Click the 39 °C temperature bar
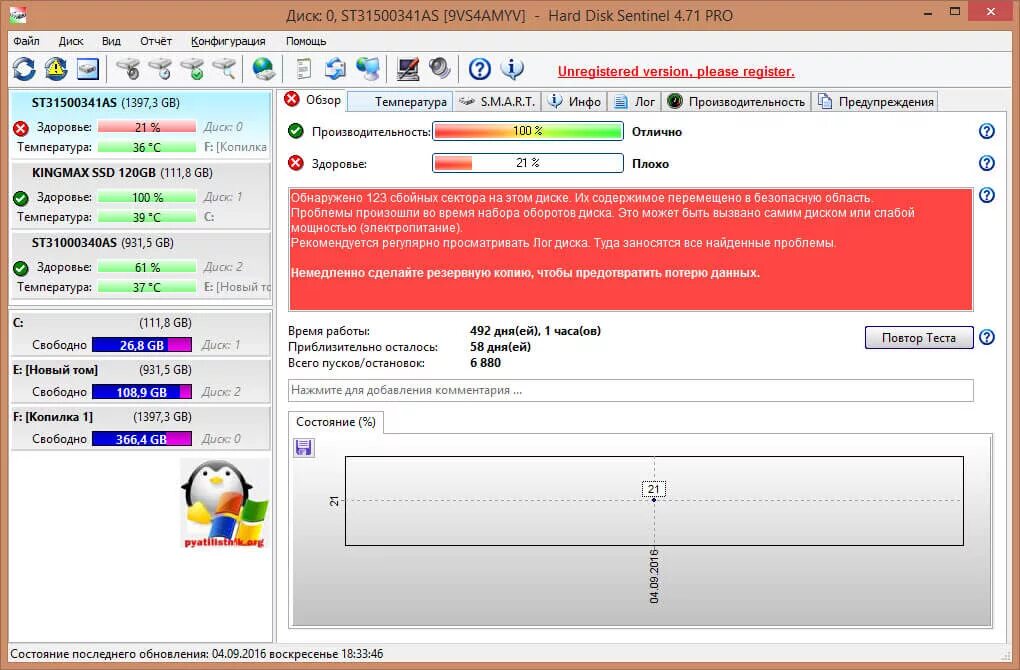The width and height of the screenshot is (1020, 670). click(x=147, y=217)
